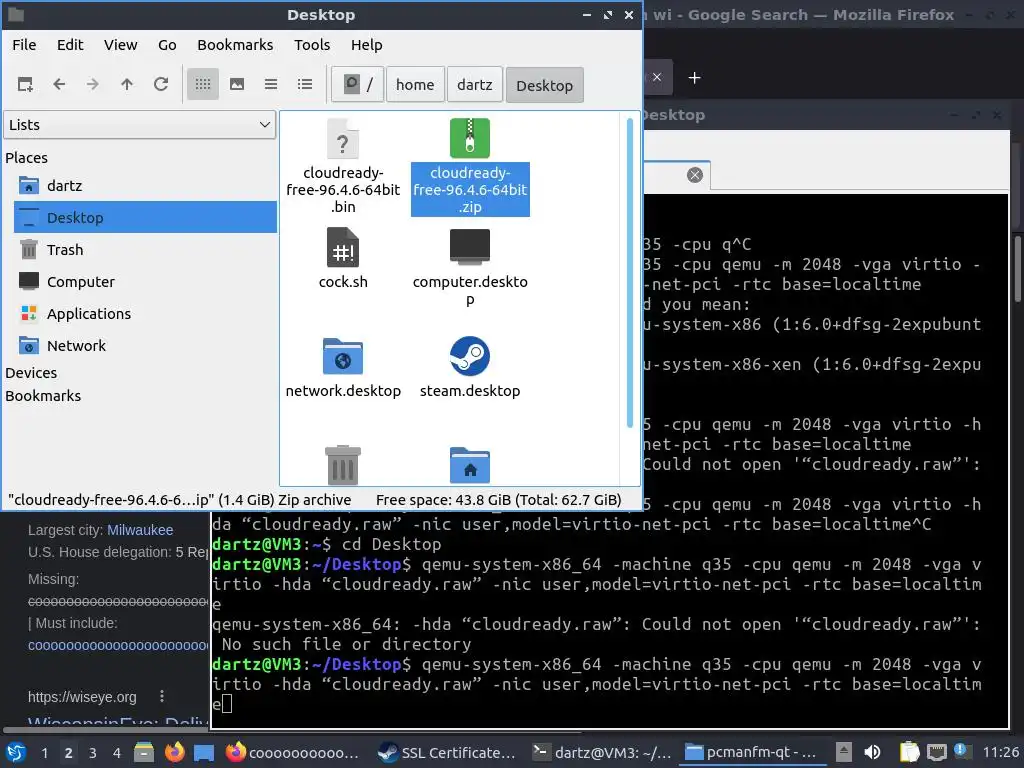
Task: Launch Firefox from taskbar quick launch icon
Action: [x=174, y=753]
